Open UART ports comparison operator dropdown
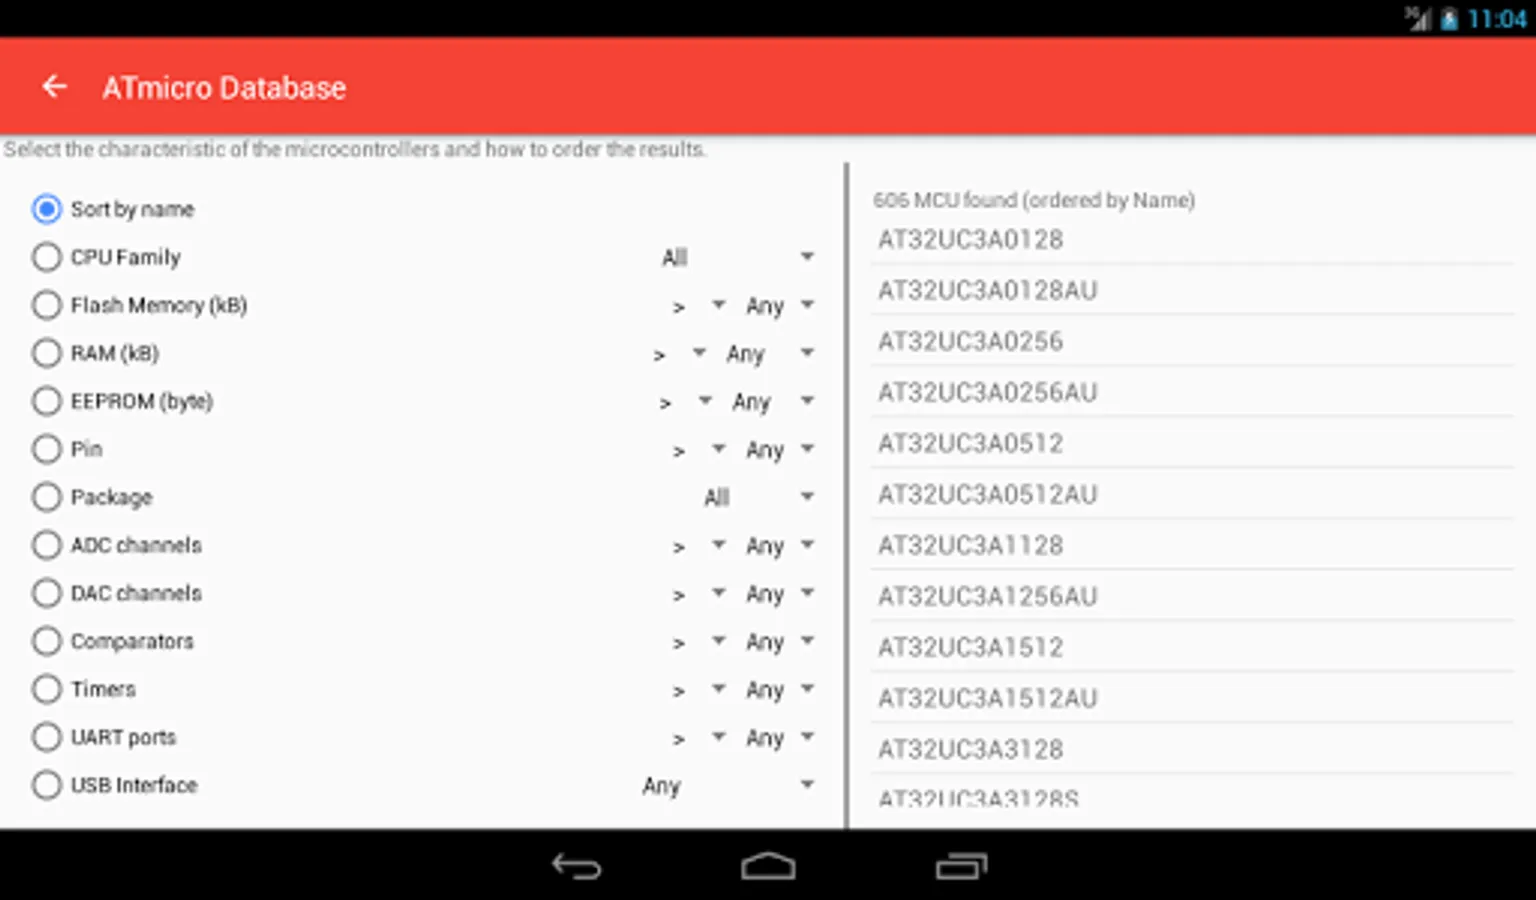This screenshot has height=900, width=1536. [x=697, y=737]
